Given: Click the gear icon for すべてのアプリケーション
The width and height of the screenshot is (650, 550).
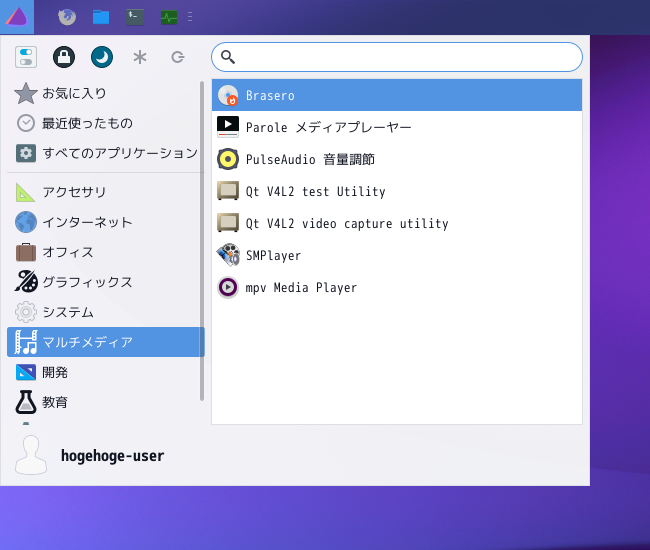Looking at the screenshot, I should point(26,153).
